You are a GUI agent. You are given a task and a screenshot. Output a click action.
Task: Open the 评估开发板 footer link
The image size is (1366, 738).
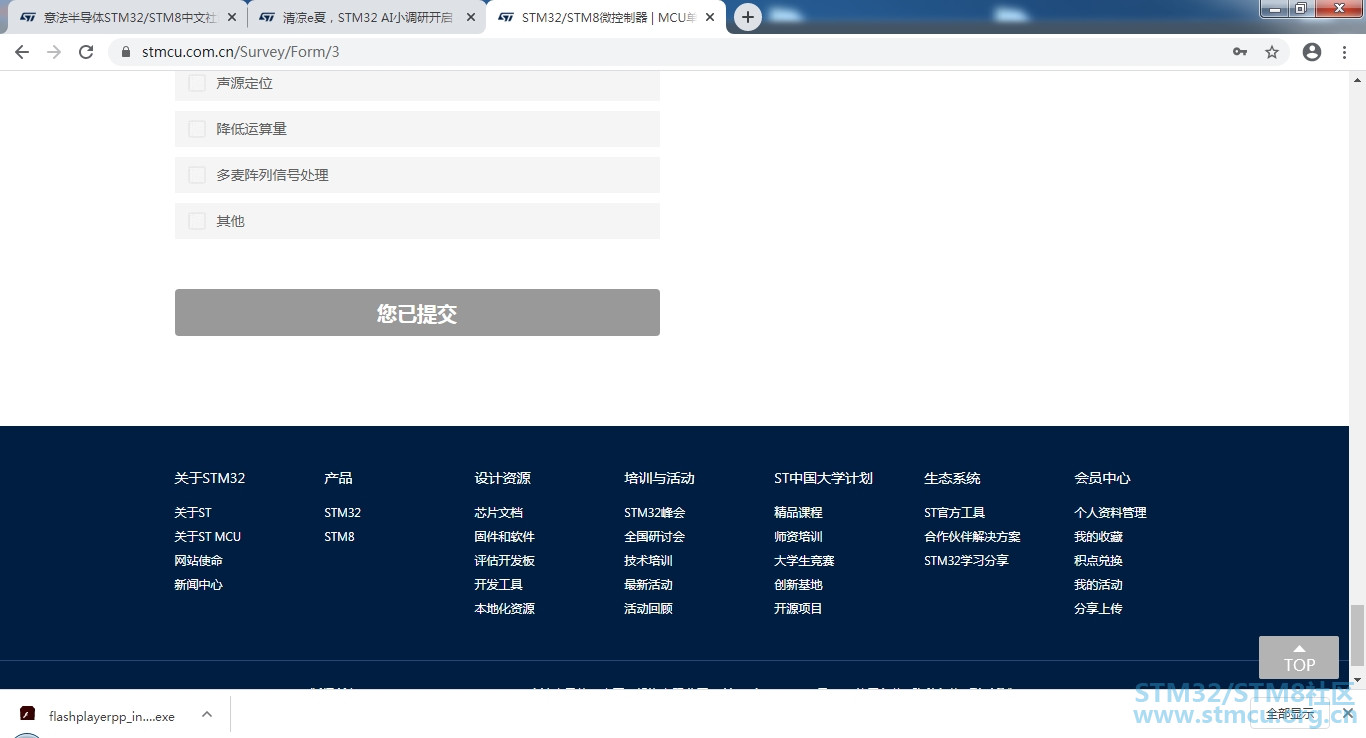coord(505,561)
